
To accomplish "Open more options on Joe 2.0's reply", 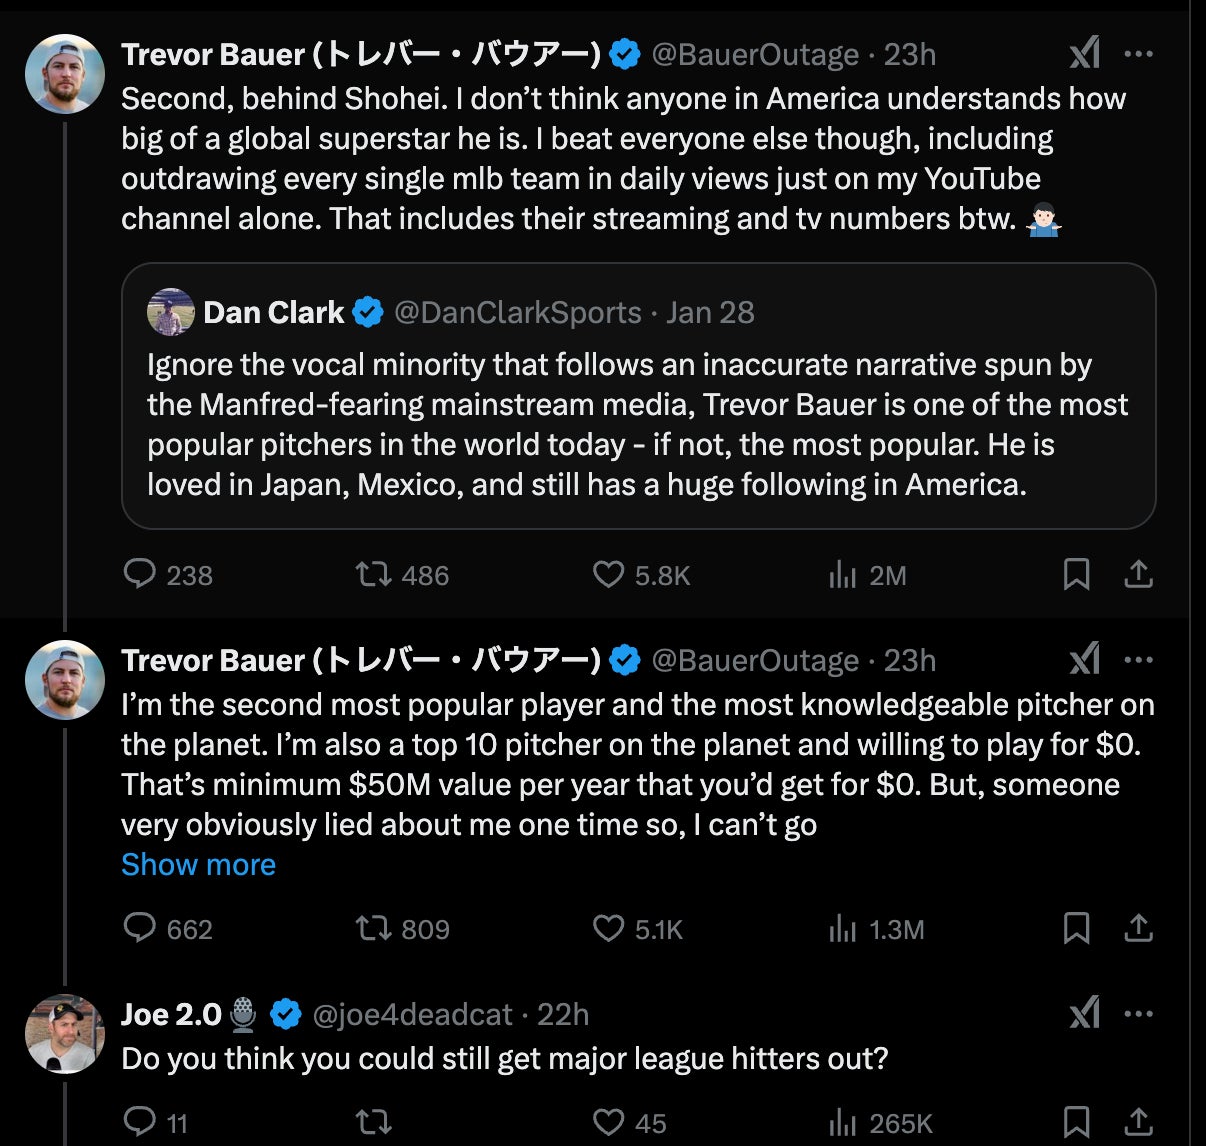I will (x=1139, y=1014).
